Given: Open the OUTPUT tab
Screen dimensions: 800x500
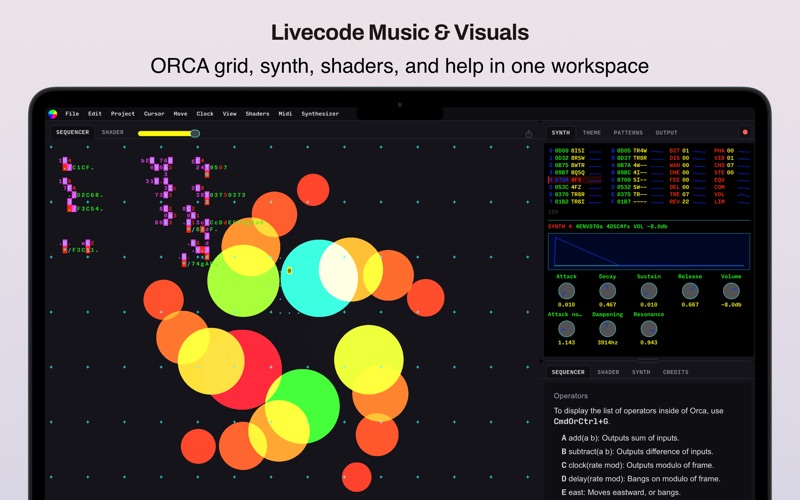Looking at the screenshot, I should (666, 133).
